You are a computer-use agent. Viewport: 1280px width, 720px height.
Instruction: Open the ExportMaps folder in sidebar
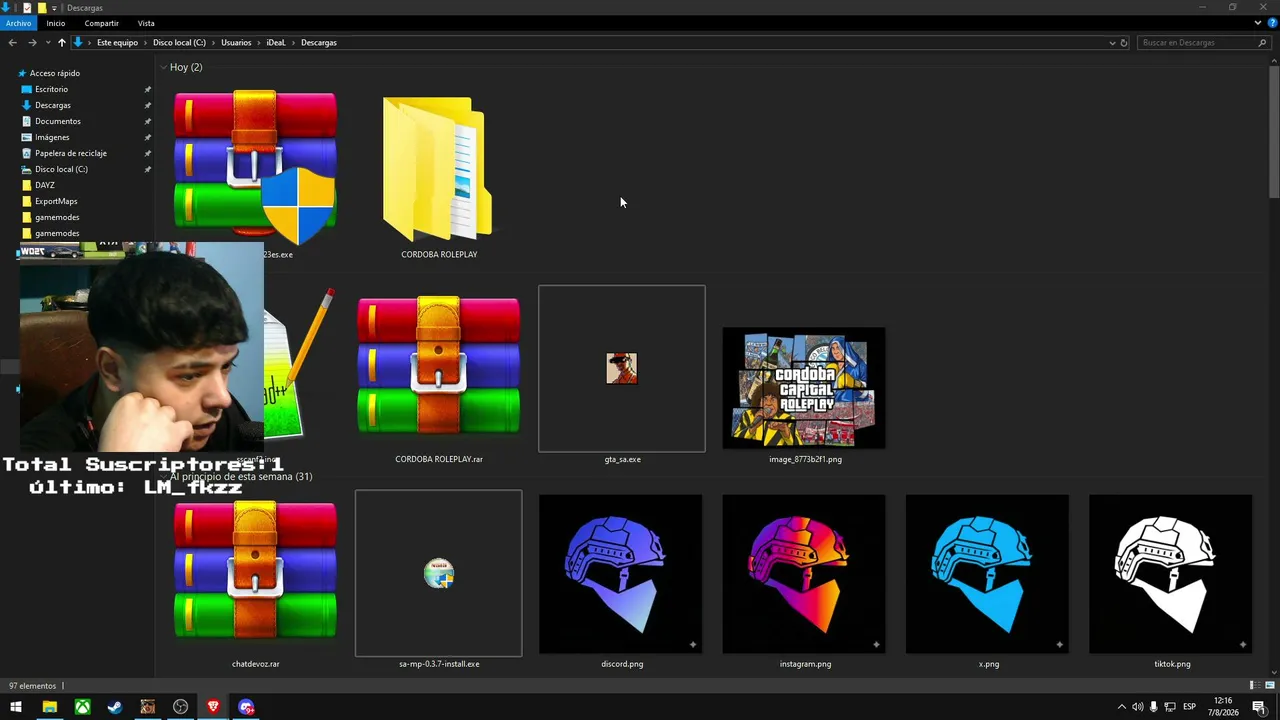[x=56, y=201]
